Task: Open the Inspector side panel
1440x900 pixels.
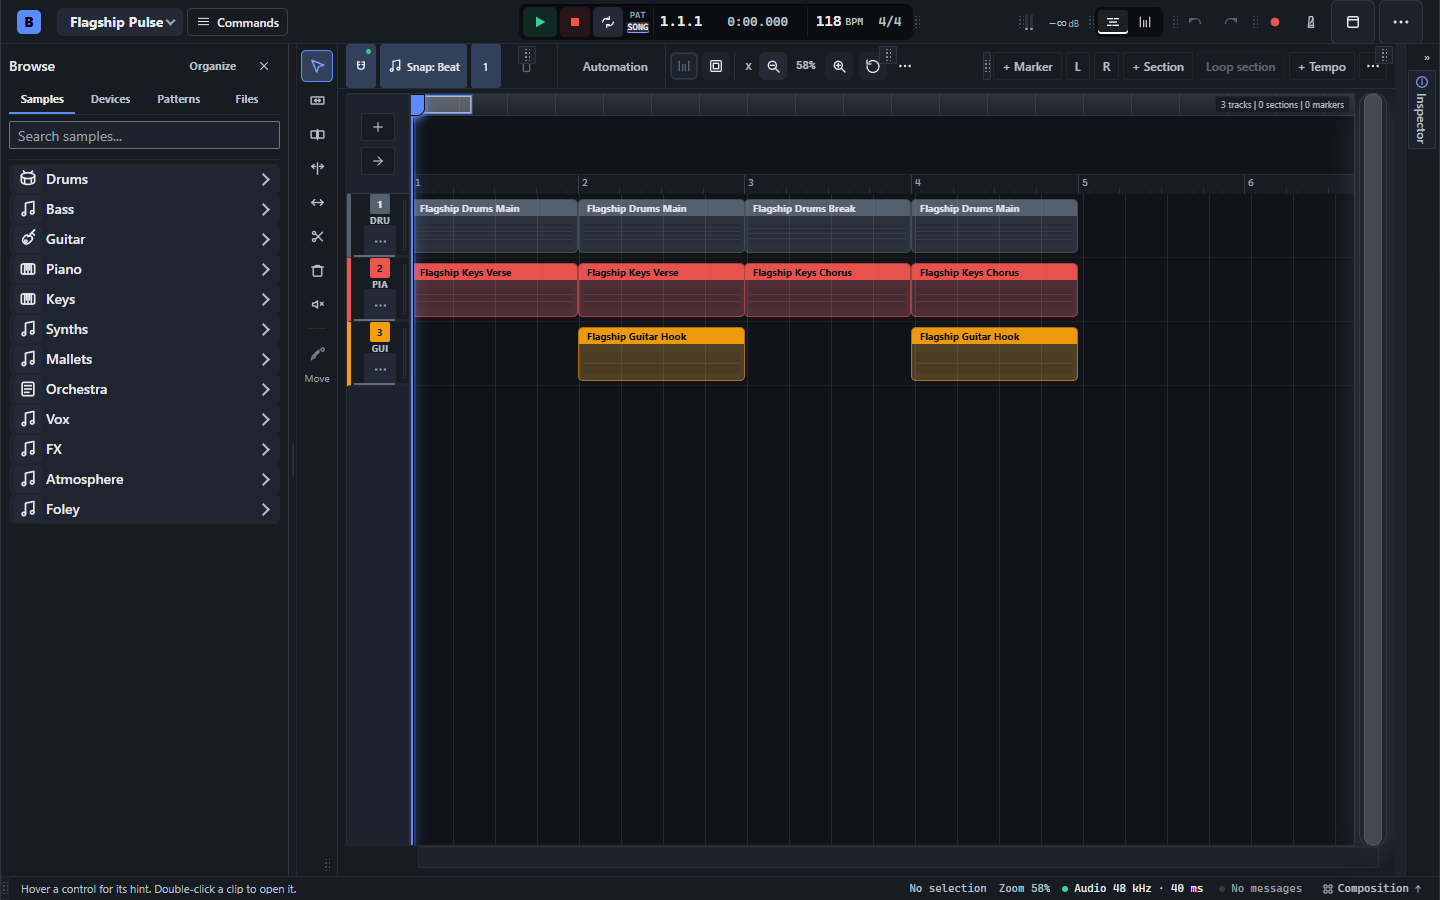Action: click(x=1422, y=108)
